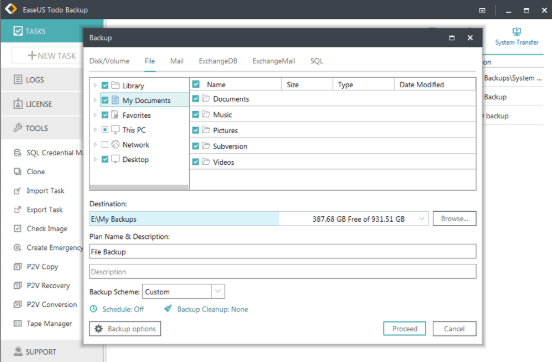Open the P2V Recovery icon
552x362 pixels.
pos(17,286)
